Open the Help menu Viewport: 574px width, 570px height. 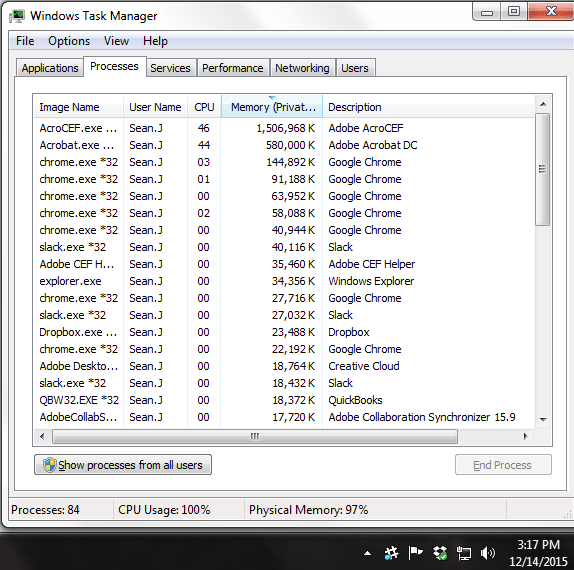(x=155, y=41)
